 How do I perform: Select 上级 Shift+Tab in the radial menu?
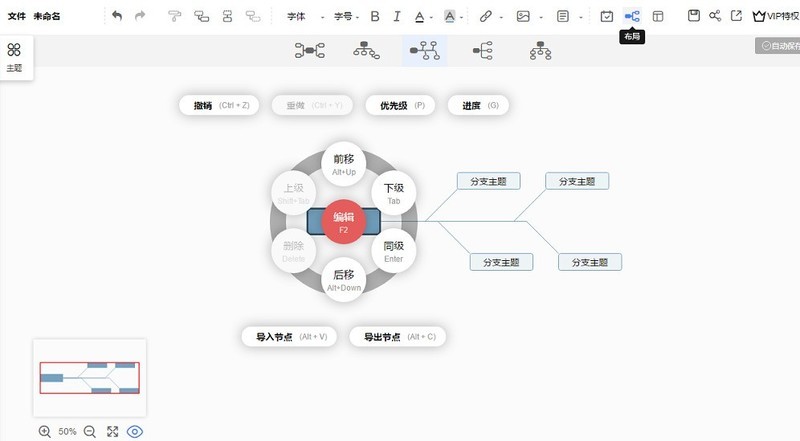pyautogui.click(x=293, y=193)
